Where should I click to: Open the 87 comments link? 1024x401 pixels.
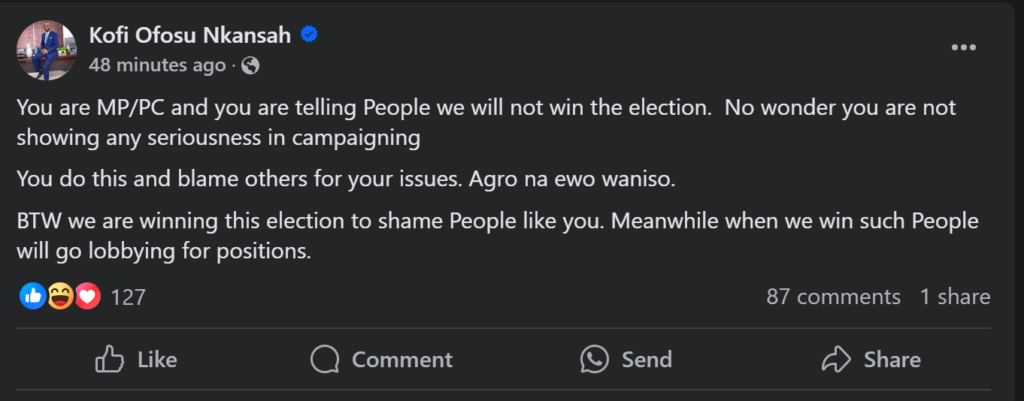pos(833,297)
